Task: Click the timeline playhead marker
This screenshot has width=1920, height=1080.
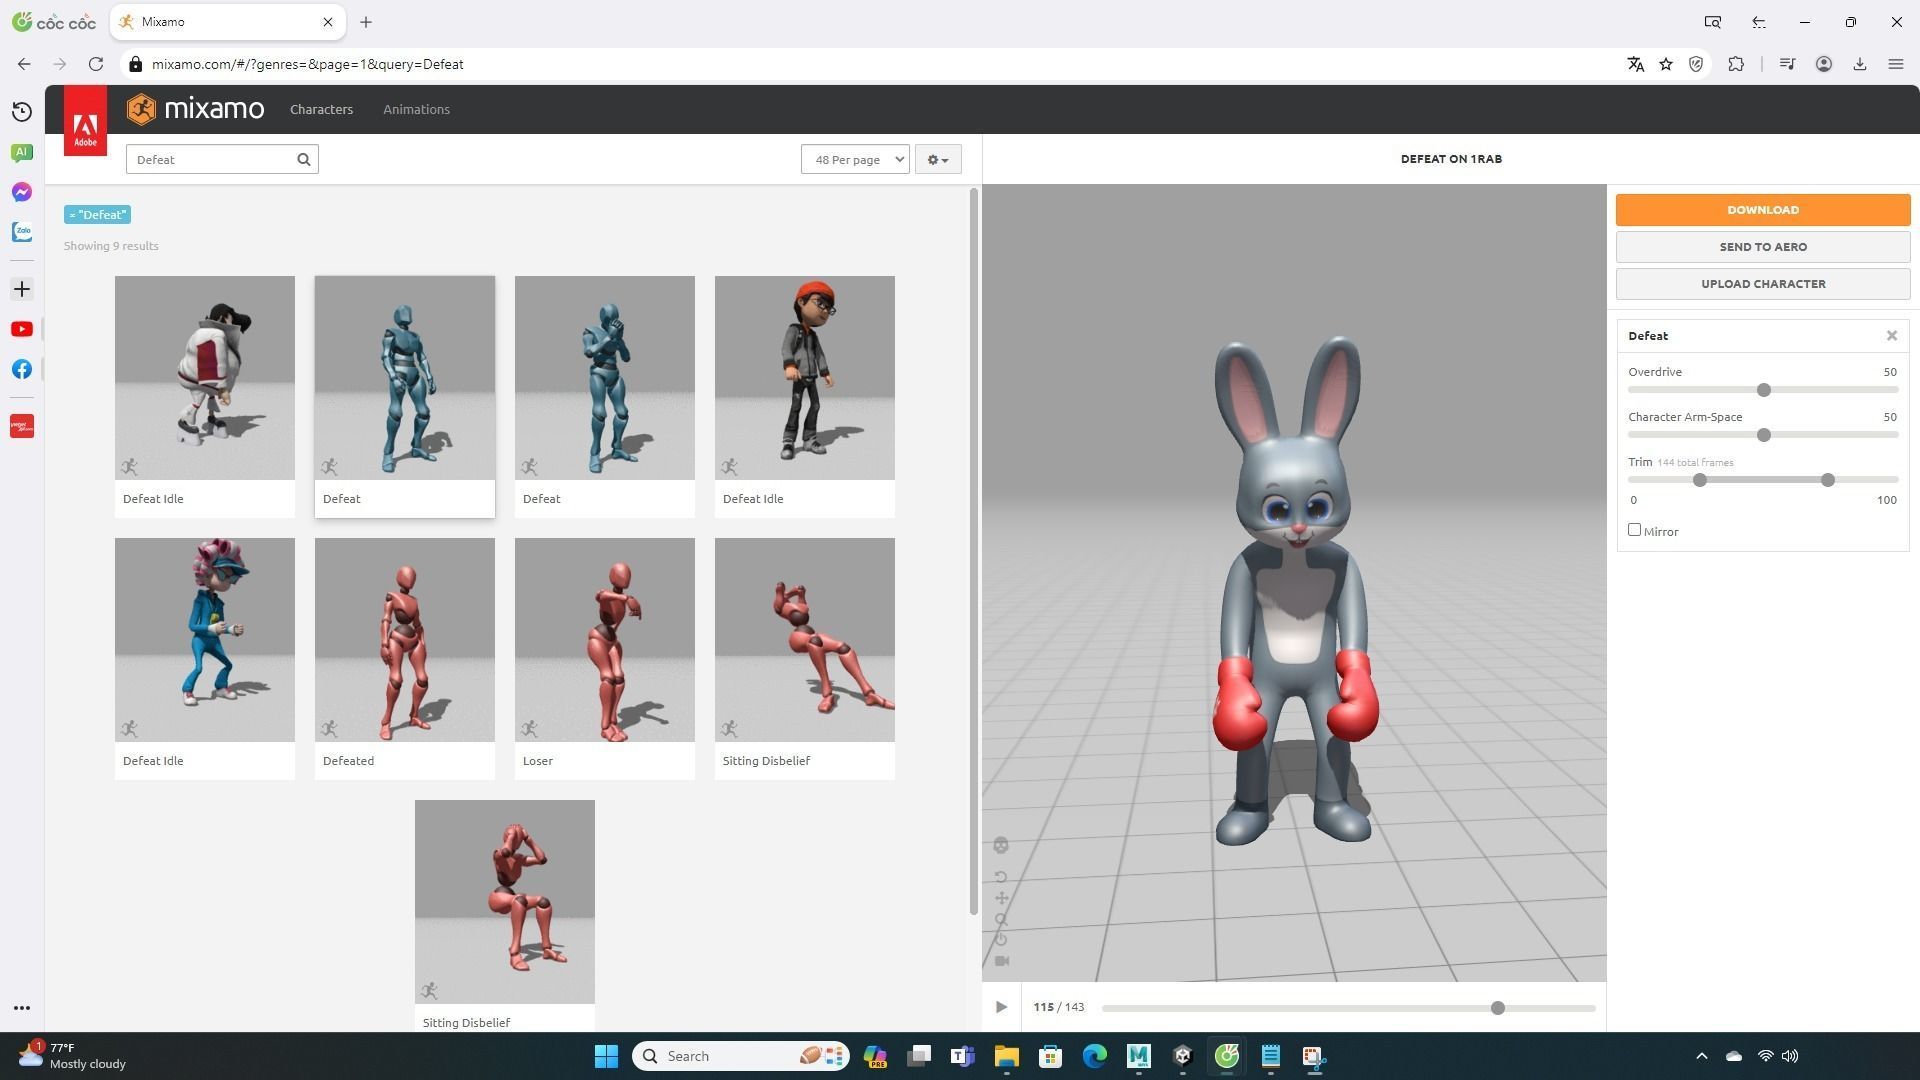Action: 1497,1008
